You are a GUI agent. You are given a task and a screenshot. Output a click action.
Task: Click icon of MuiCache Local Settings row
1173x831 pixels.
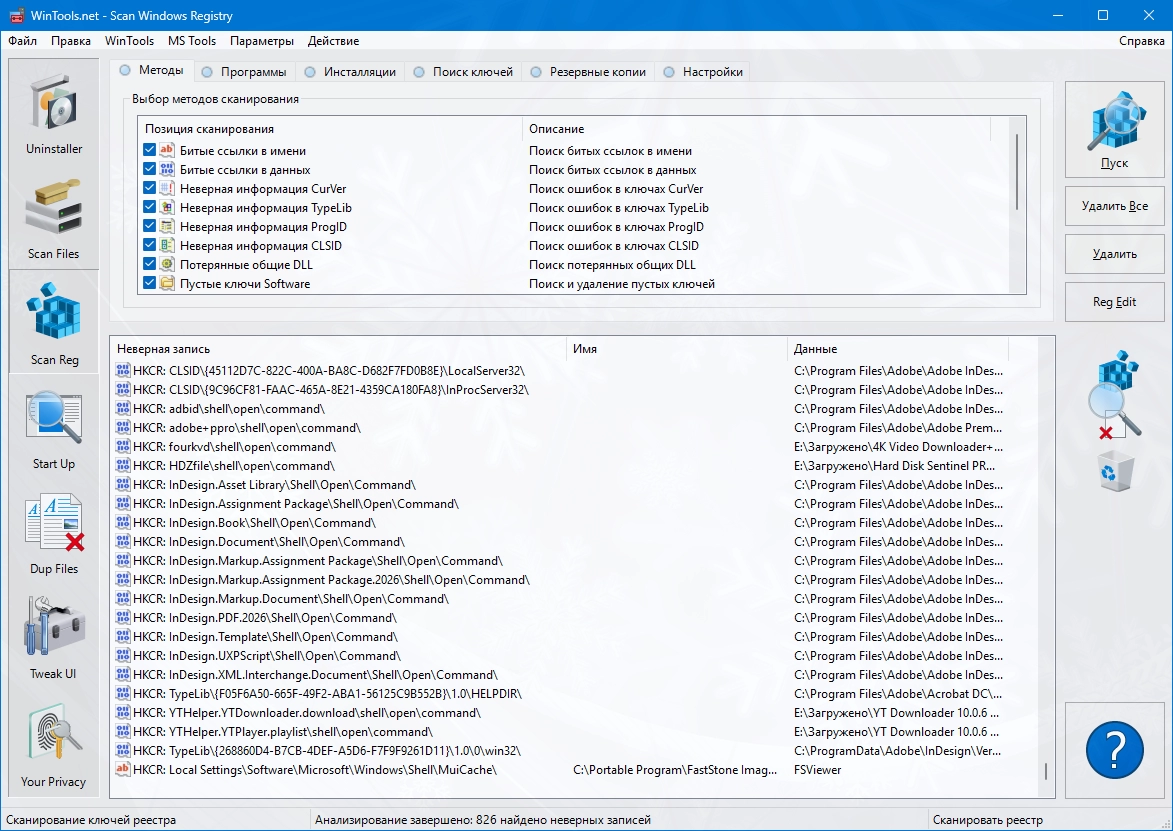(123, 769)
